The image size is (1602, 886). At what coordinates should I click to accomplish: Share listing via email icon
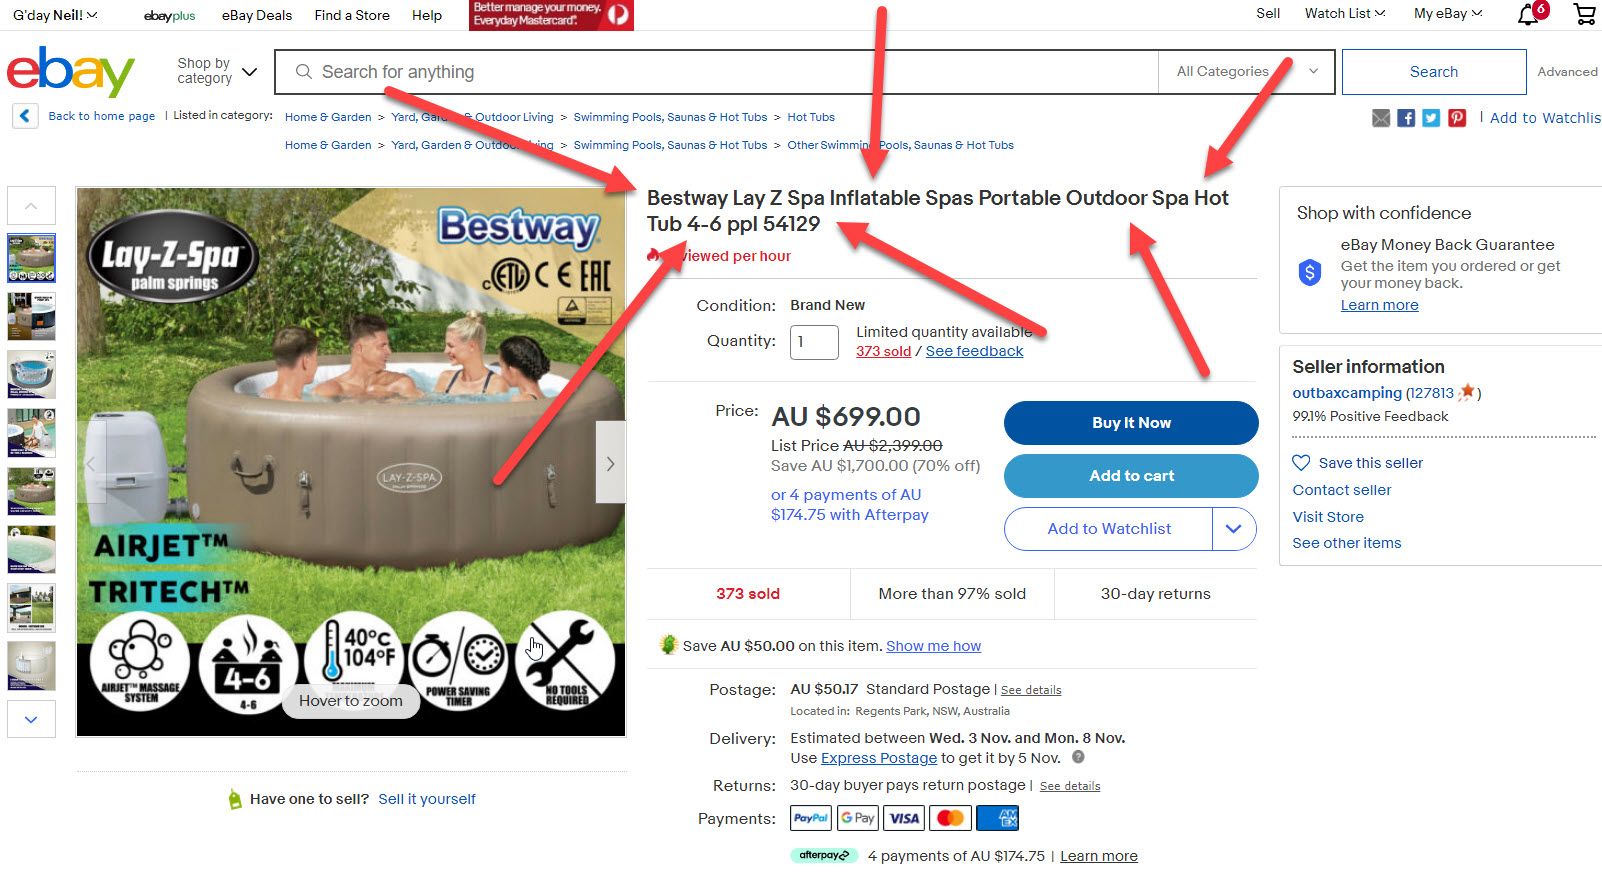pyautogui.click(x=1381, y=118)
